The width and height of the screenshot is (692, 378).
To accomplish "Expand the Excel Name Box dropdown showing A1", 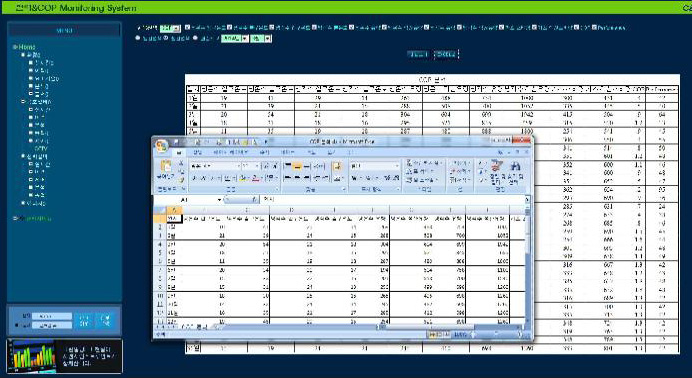I will point(219,200).
